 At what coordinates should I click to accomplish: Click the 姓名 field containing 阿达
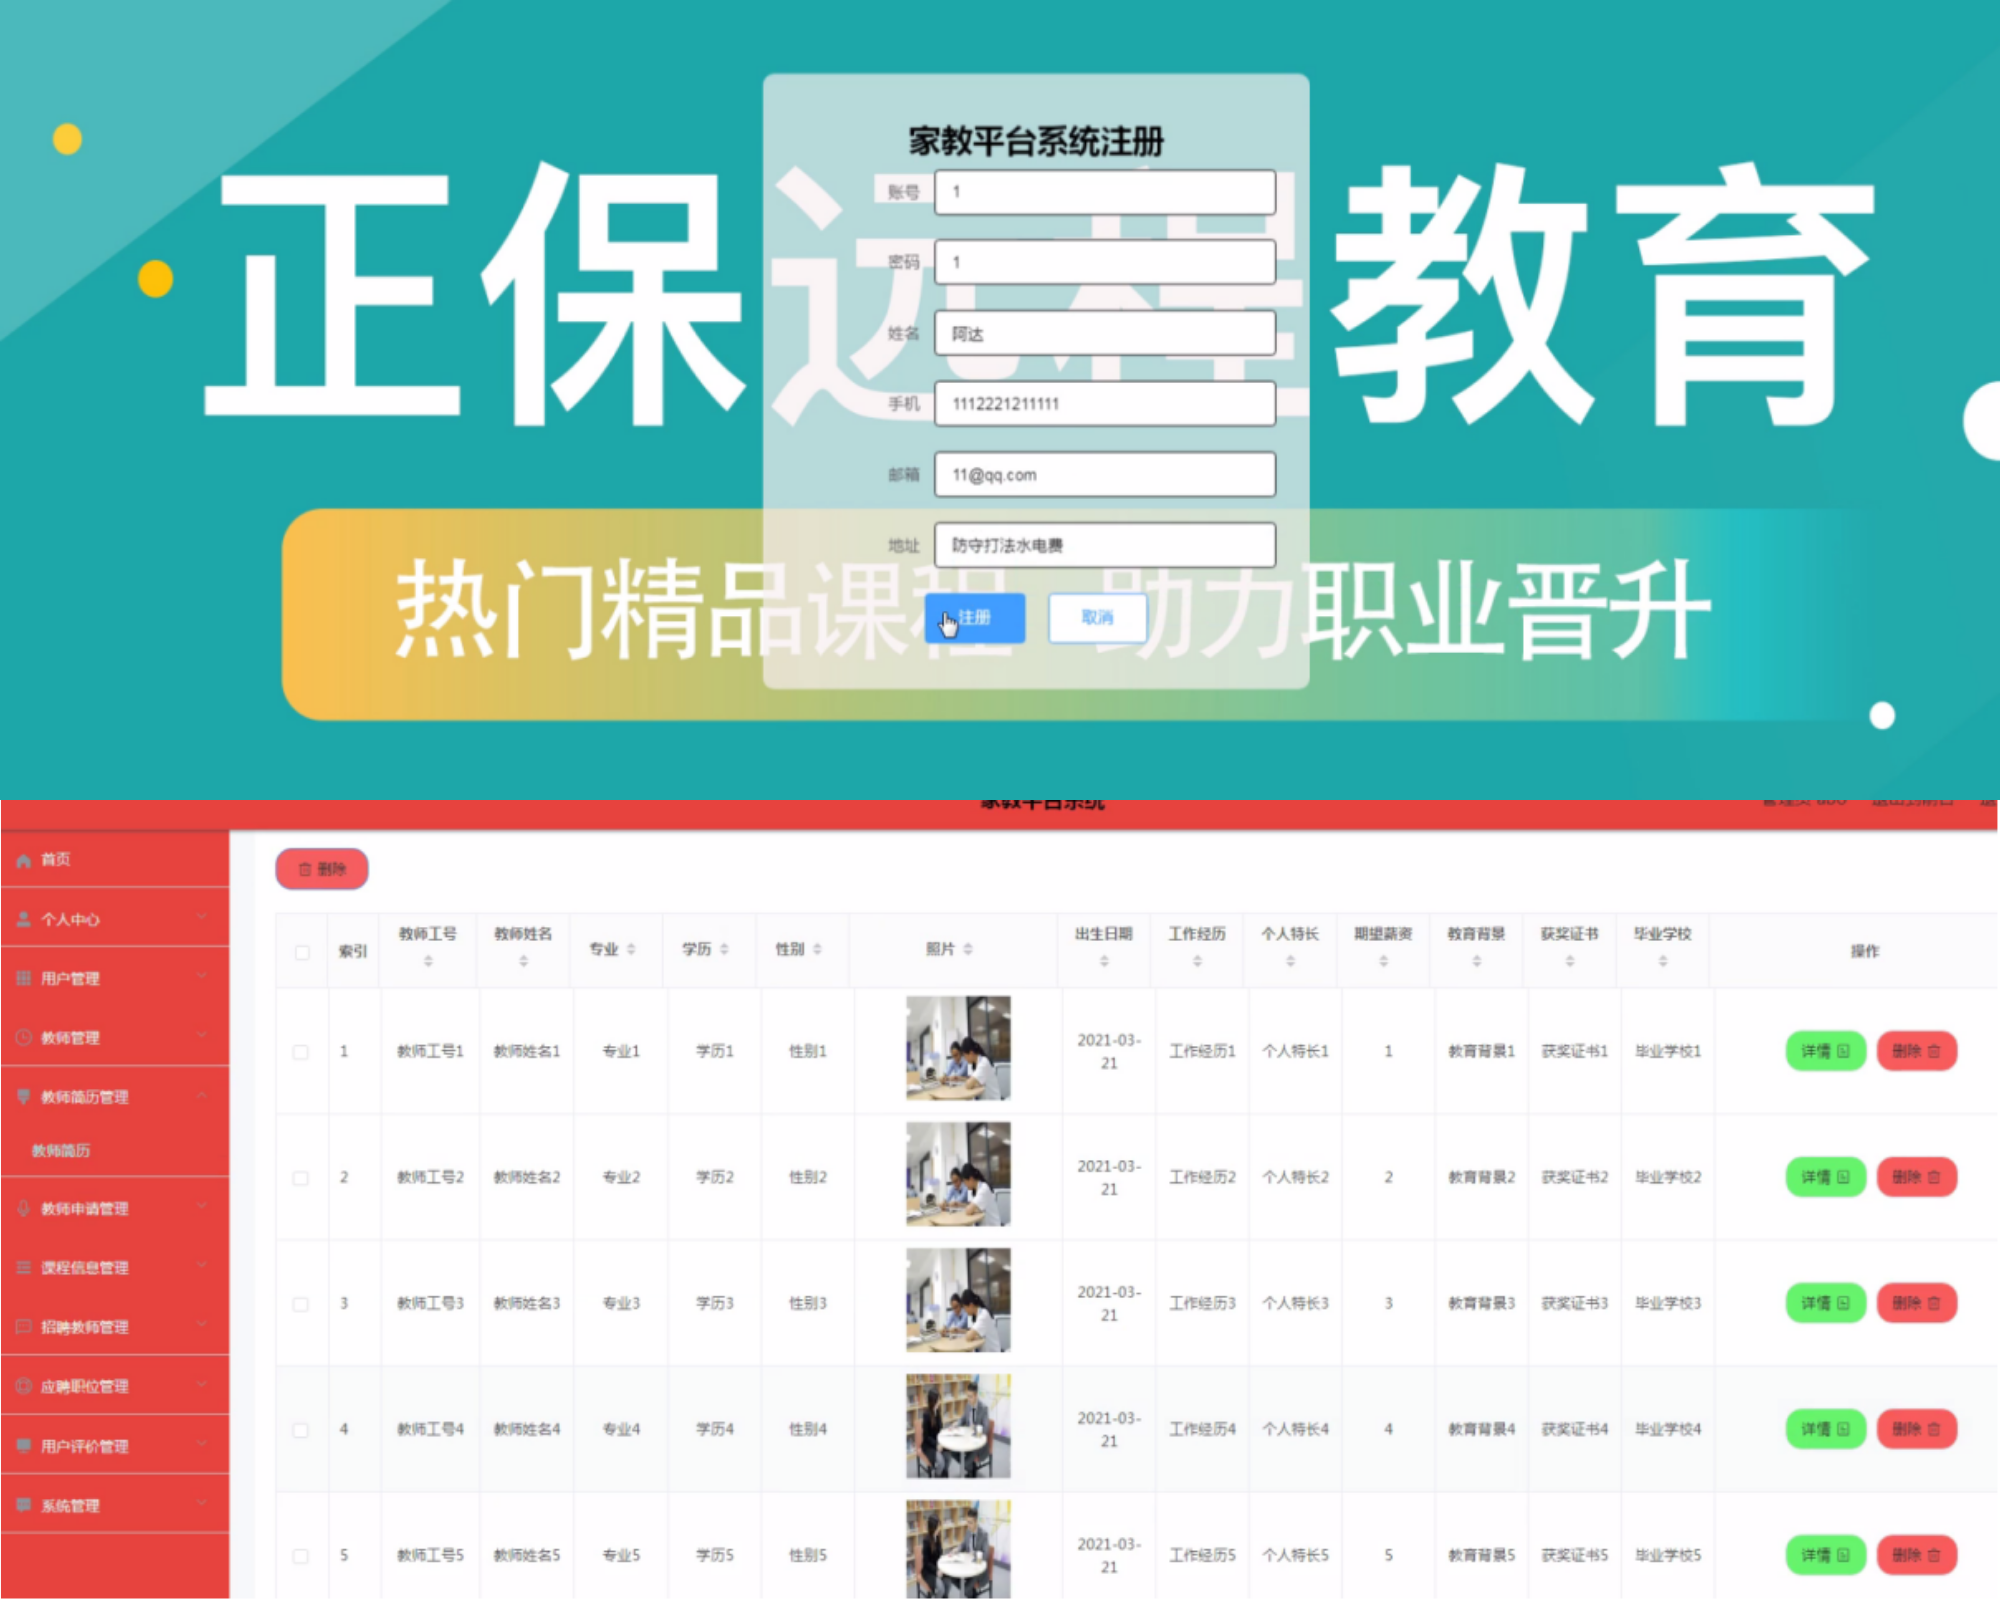click(x=1105, y=333)
